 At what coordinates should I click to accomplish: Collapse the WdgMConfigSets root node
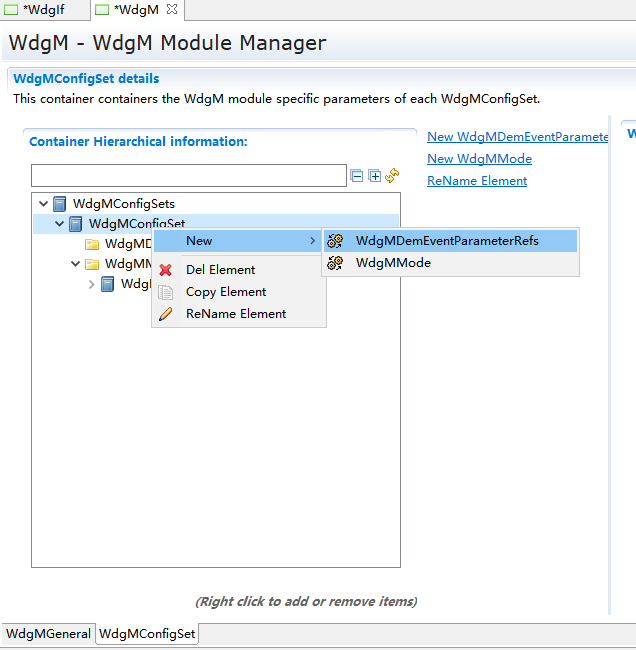[x=43, y=204]
